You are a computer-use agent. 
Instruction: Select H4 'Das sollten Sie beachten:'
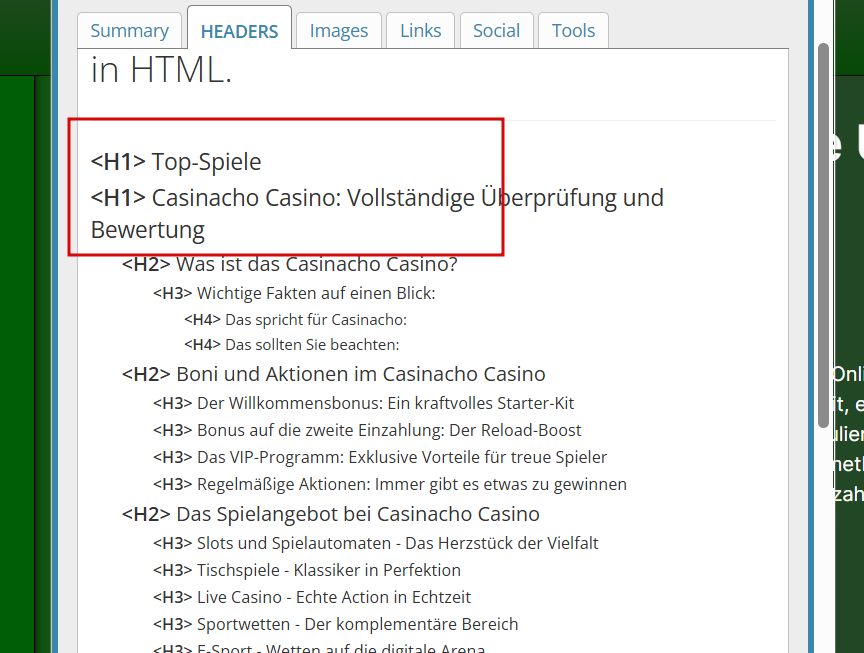click(291, 344)
